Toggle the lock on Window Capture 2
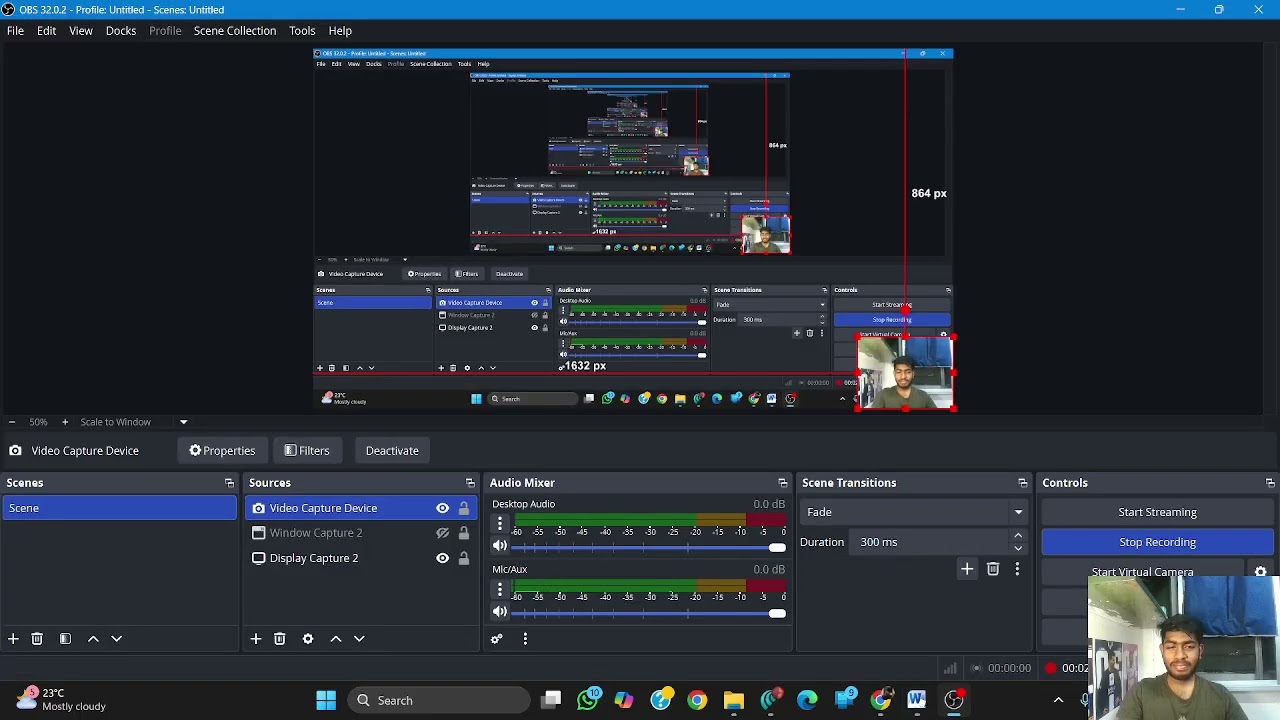This screenshot has height=720, width=1280. tap(464, 533)
